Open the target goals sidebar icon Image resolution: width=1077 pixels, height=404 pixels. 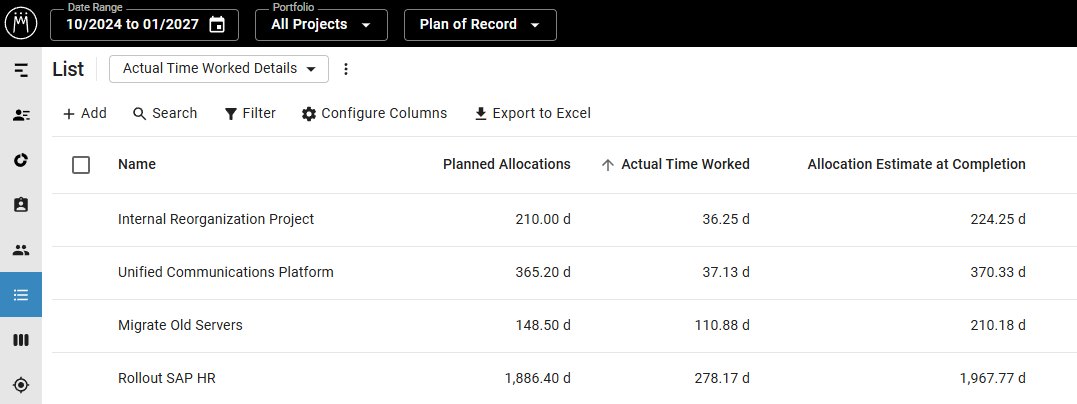21,385
